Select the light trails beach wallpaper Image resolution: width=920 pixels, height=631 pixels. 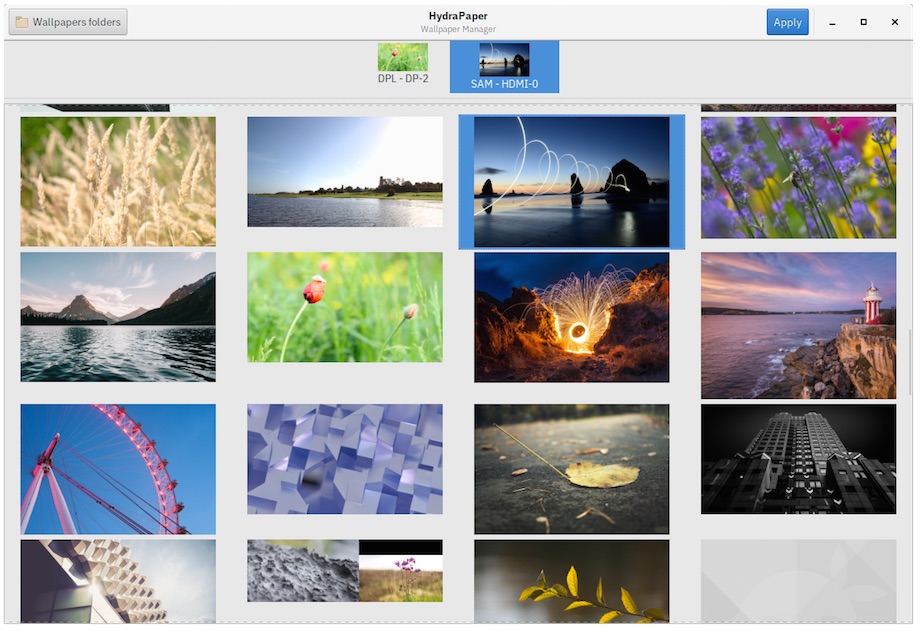pos(571,182)
